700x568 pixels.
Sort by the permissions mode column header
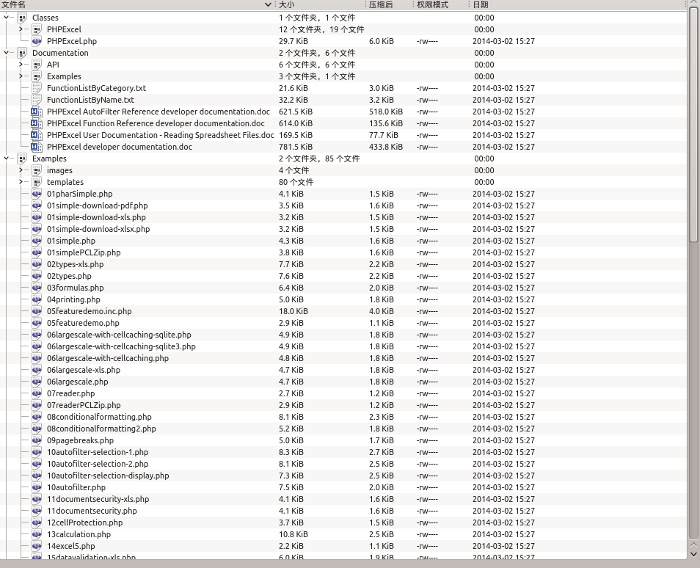tap(441, 4)
